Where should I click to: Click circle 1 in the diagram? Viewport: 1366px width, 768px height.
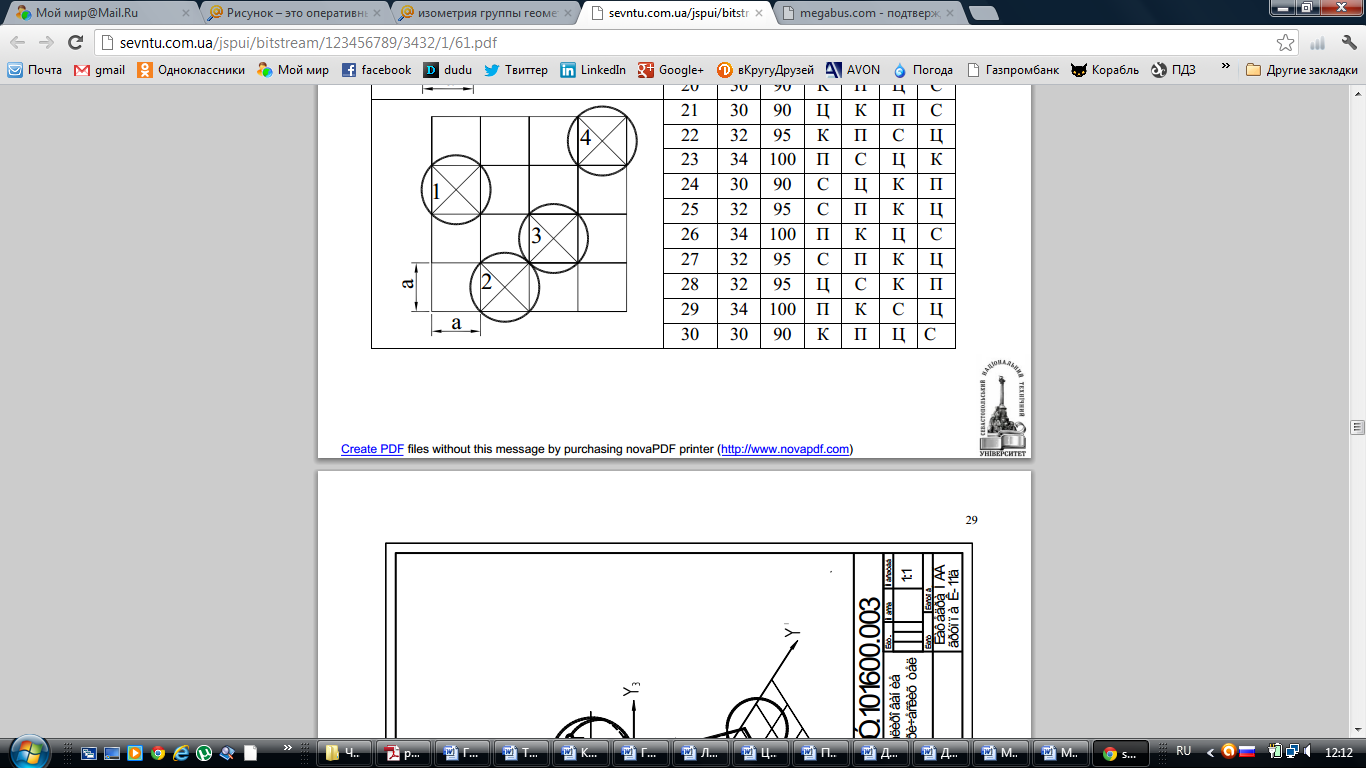pos(456,190)
